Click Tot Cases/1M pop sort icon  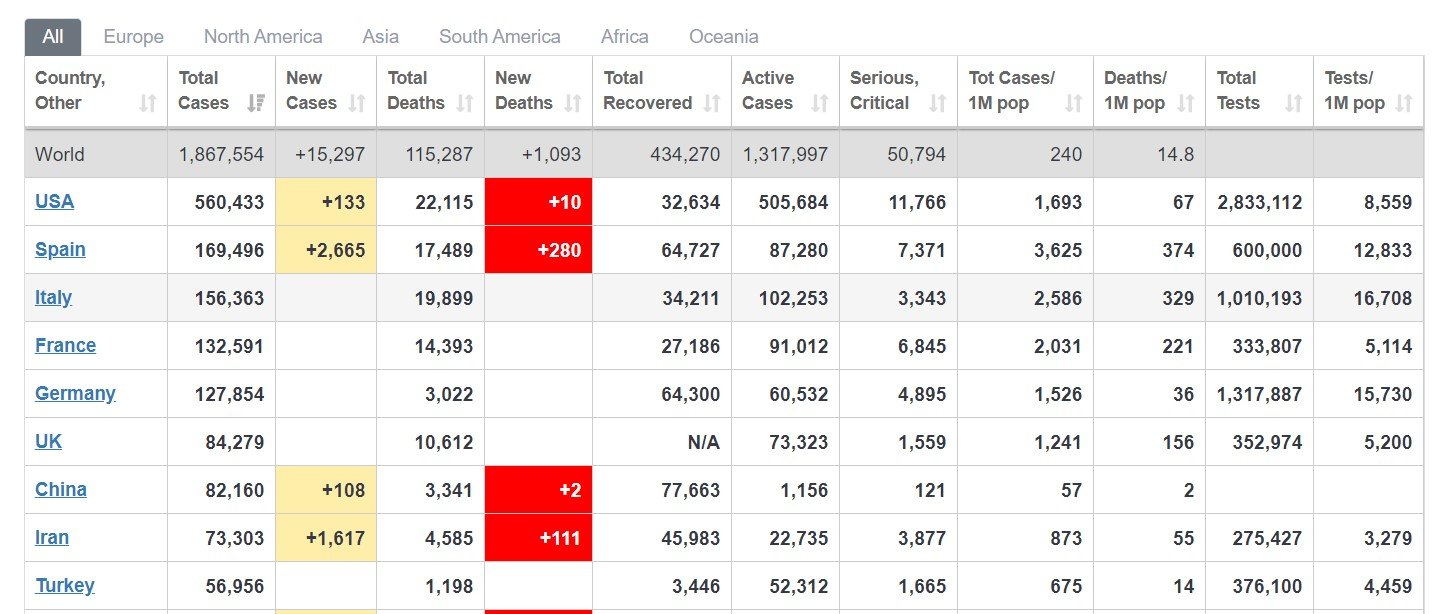[x=1074, y=103]
